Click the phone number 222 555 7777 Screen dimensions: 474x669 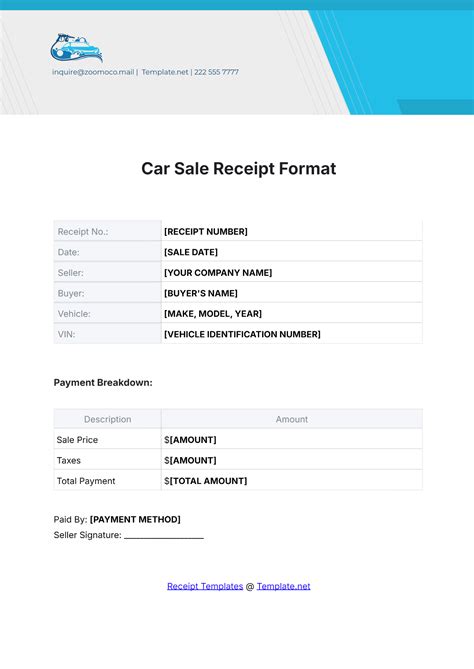[x=216, y=72]
